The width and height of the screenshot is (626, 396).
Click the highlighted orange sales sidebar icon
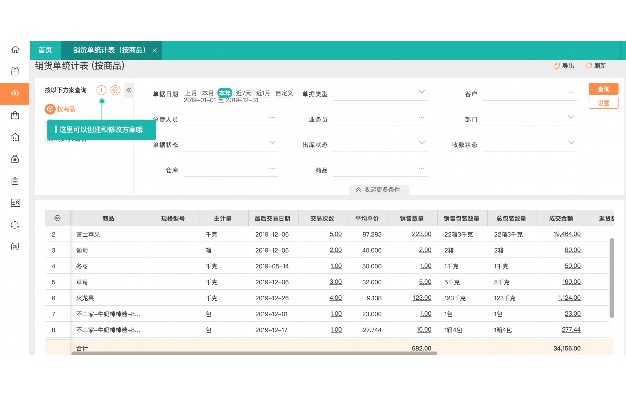click(x=15, y=93)
